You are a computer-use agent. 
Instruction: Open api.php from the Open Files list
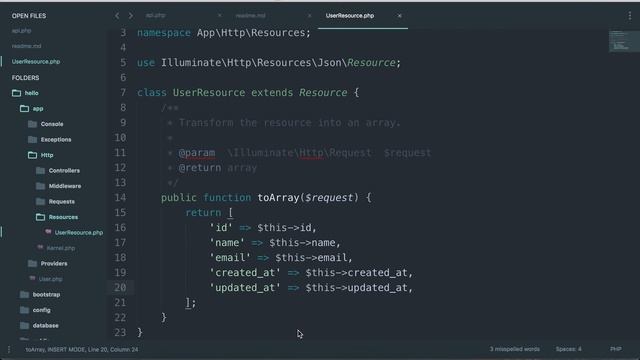click(x=21, y=31)
